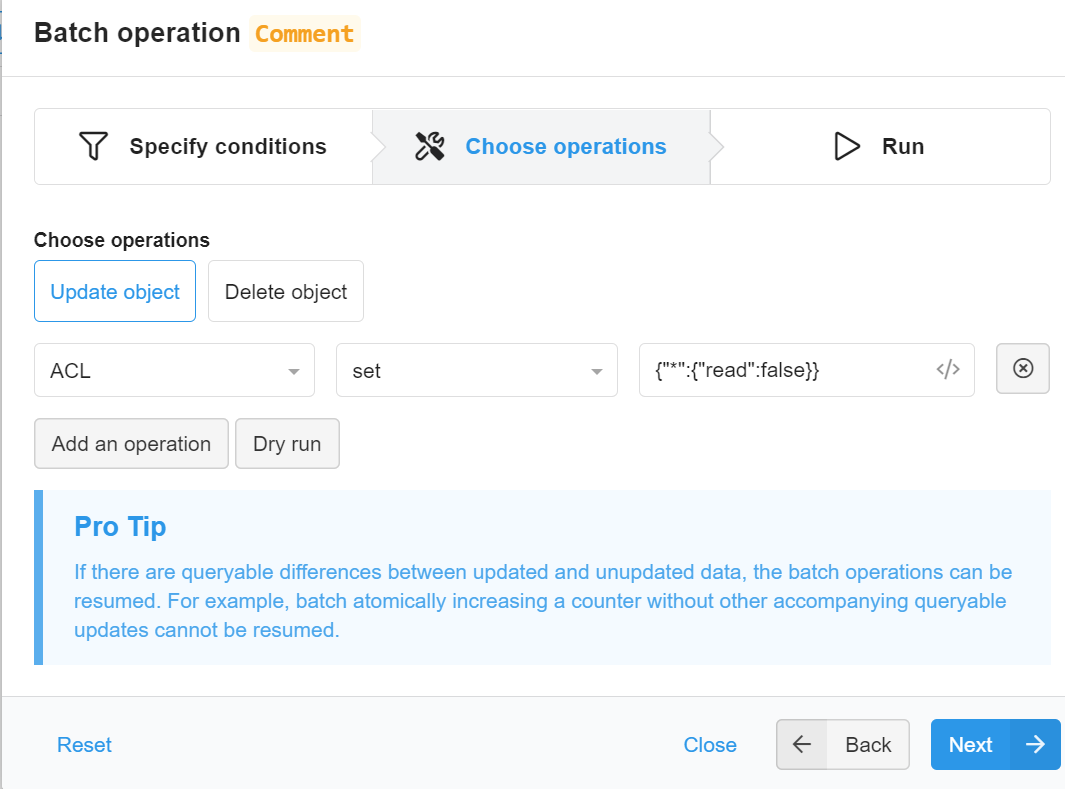Viewport: 1065px width, 789px height.
Task: Click the ACL JSON value field
Action: 785,371
